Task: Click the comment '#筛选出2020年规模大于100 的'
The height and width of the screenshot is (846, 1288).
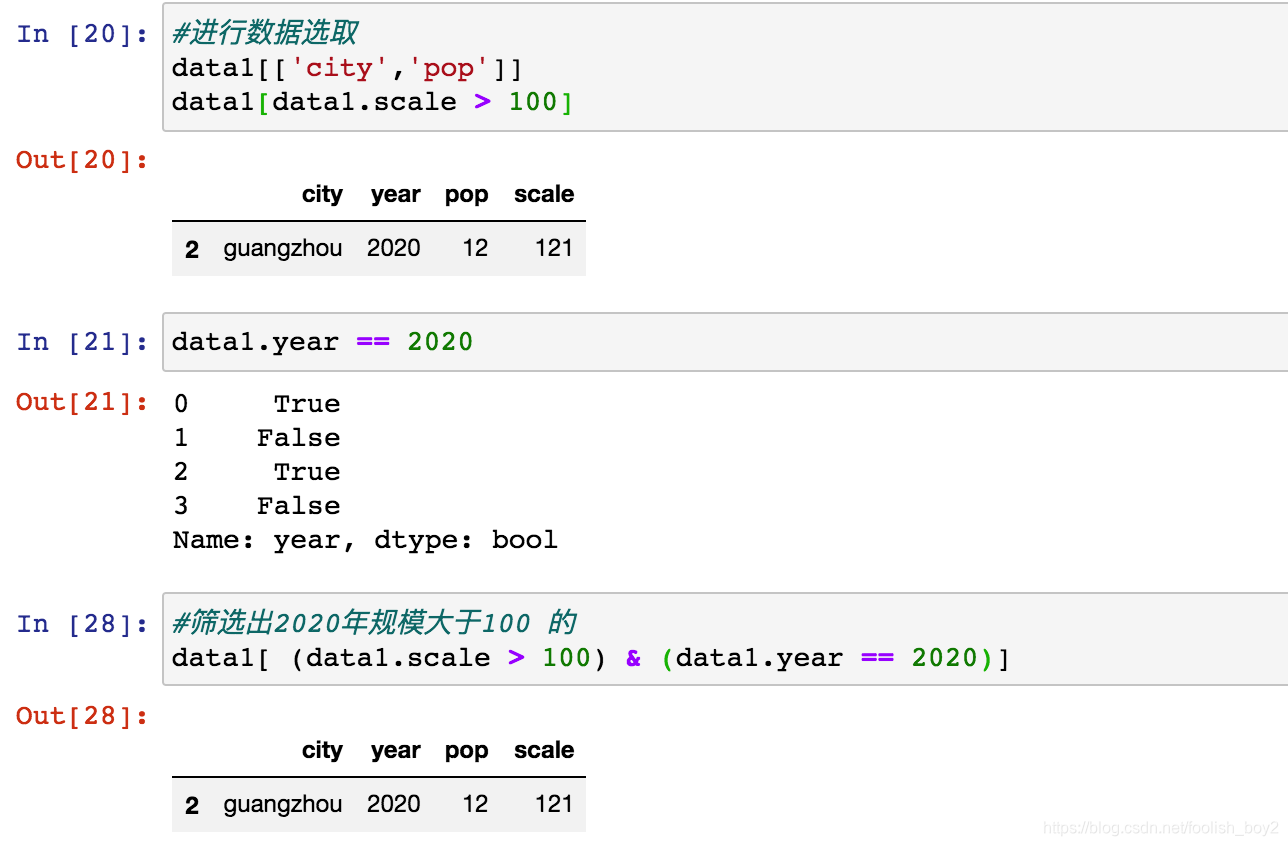Action: [374, 623]
